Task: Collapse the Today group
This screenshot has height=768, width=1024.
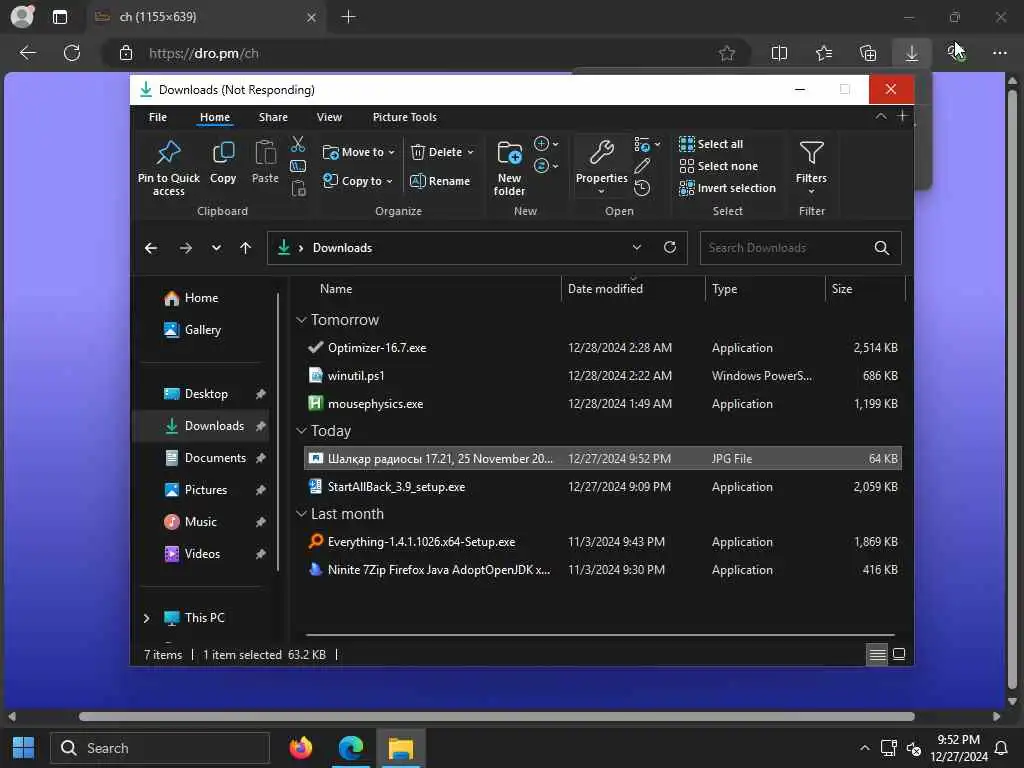Action: (x=301, y=431)
